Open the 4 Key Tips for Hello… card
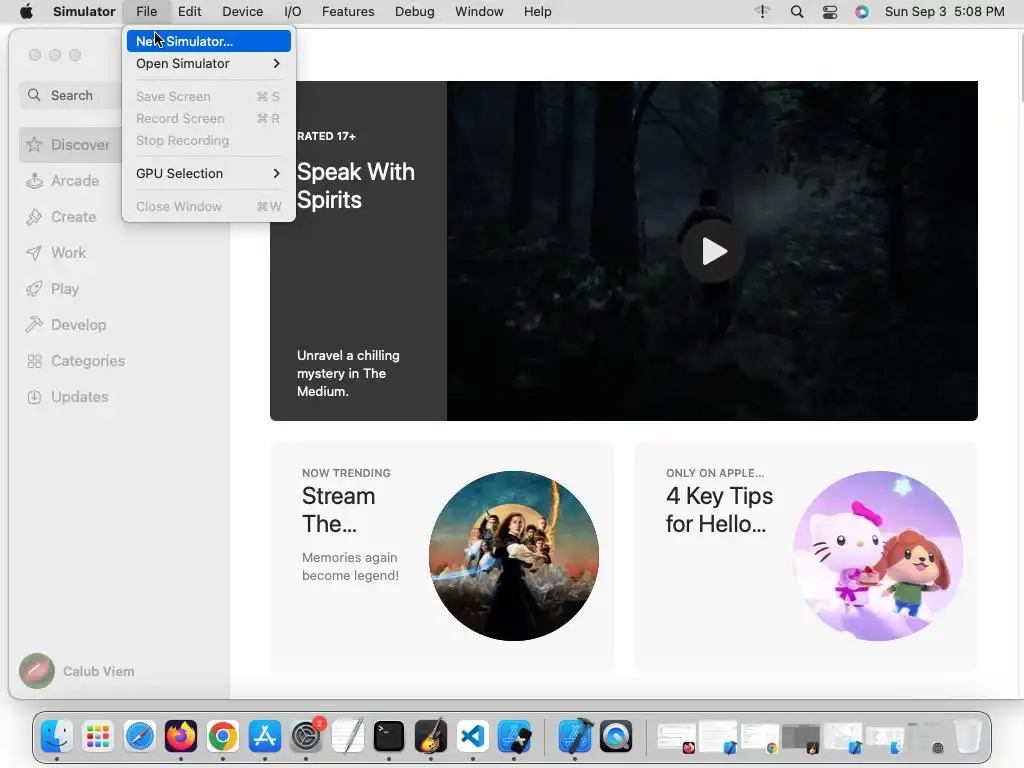Screen dimensions: 1024x768 coord(806,556)
